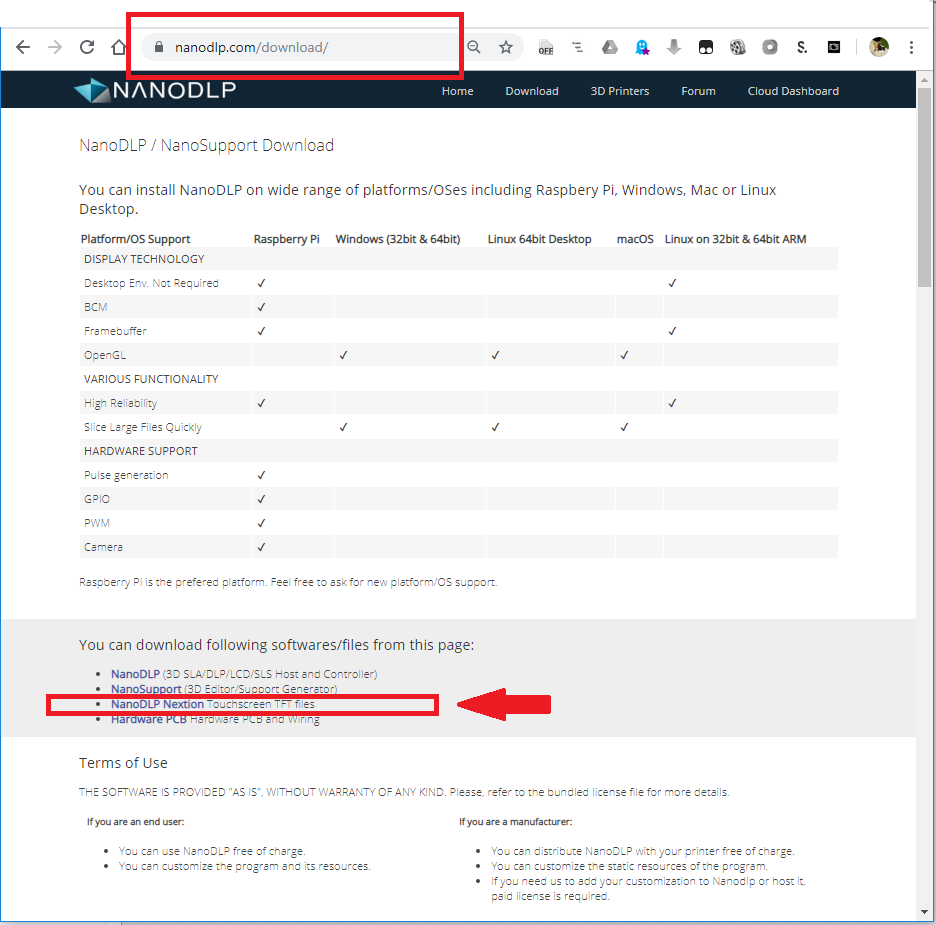Click the "BCM" row label
The width and height of the screenshot is (936, 925).
pos(96,307)
